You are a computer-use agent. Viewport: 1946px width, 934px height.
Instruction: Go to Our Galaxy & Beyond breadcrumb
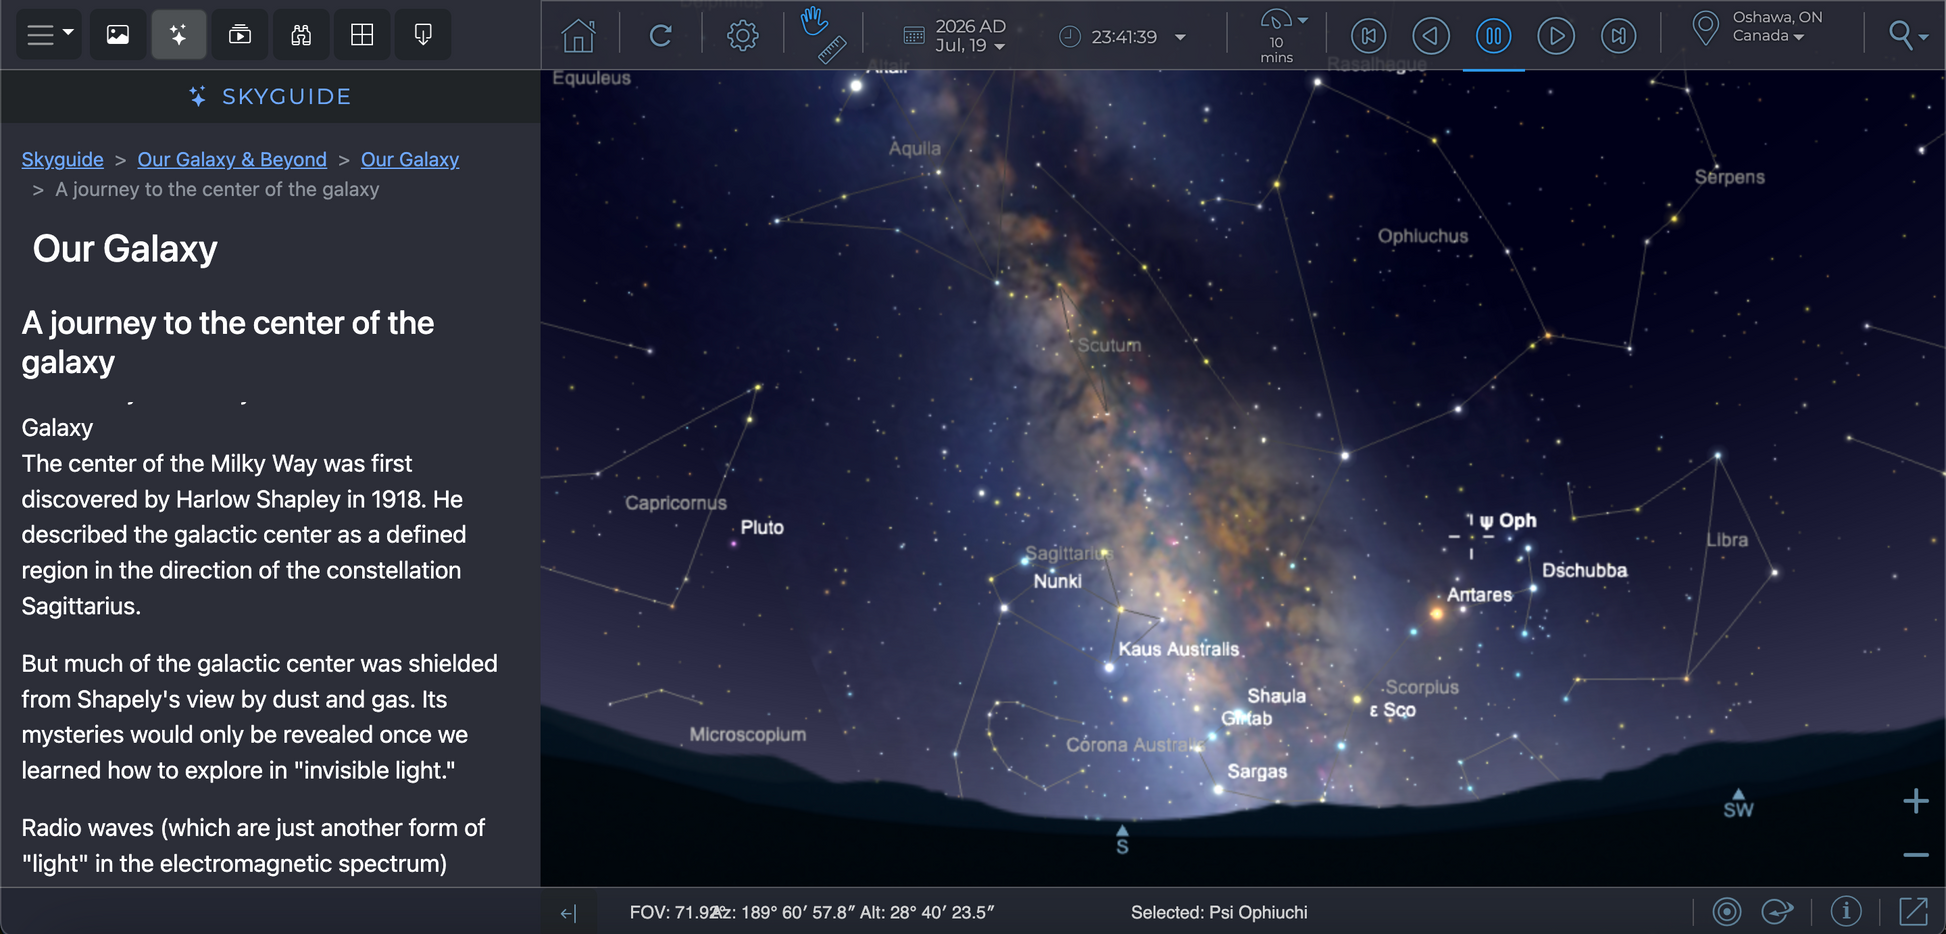click(232, 160)
